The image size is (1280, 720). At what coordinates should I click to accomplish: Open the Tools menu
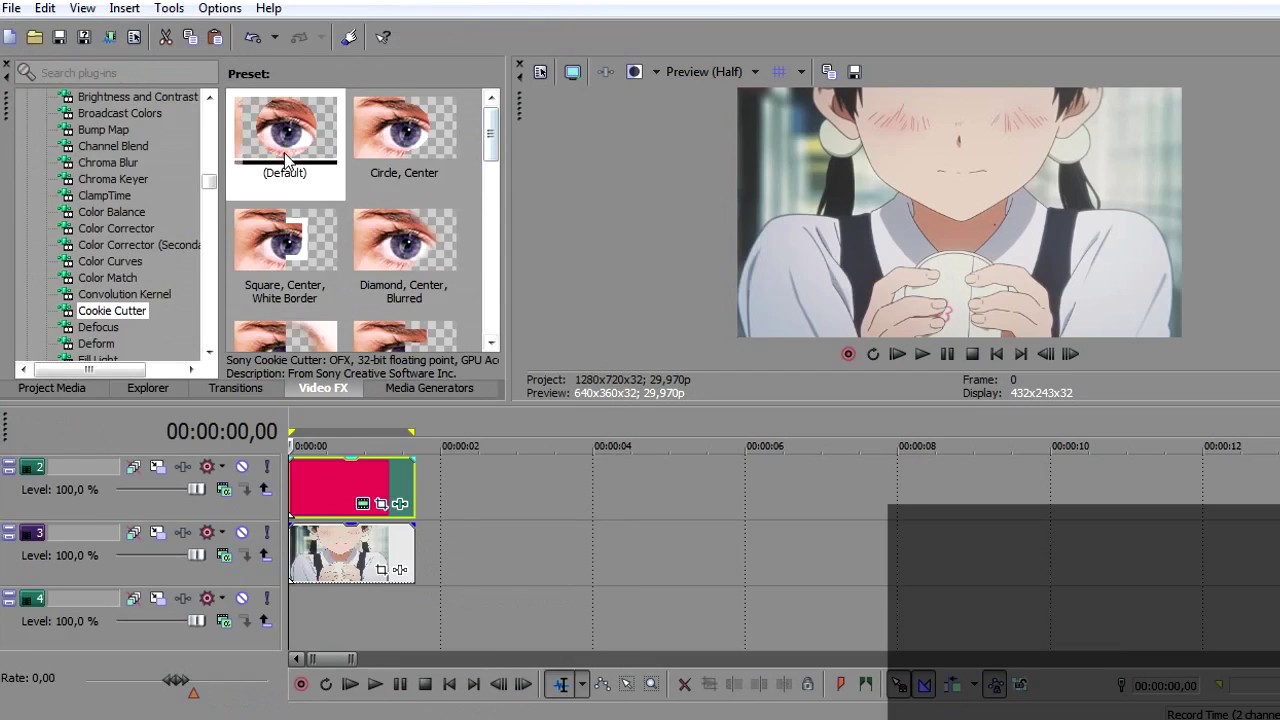pyautogui.click(x=169, y=8)
